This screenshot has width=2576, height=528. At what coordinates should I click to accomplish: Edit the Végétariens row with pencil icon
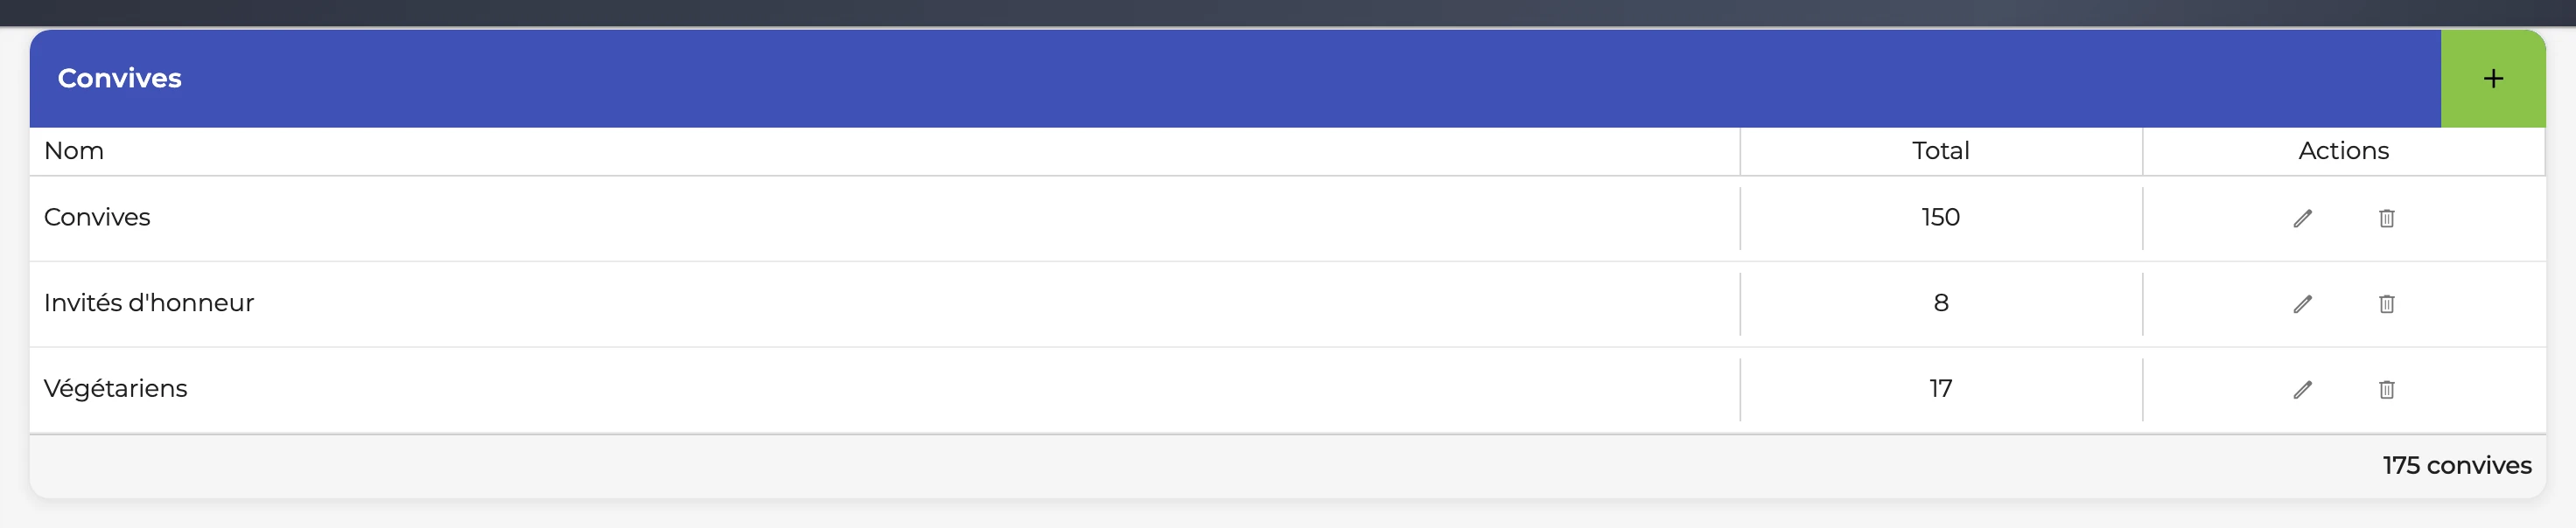tap(2302, 390)
